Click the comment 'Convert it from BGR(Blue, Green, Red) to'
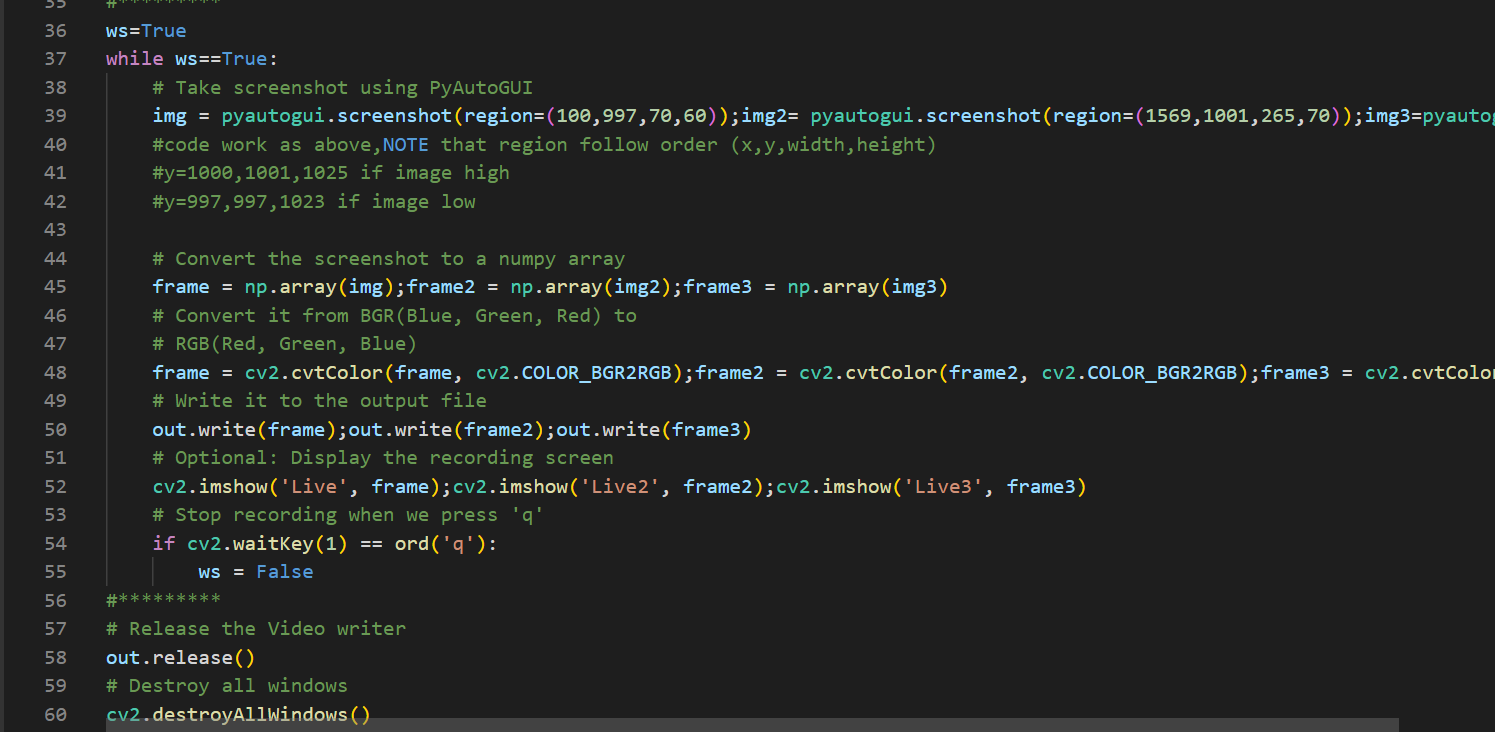Viewport: 1495px width, 732px height. click(x=406, y=316)
